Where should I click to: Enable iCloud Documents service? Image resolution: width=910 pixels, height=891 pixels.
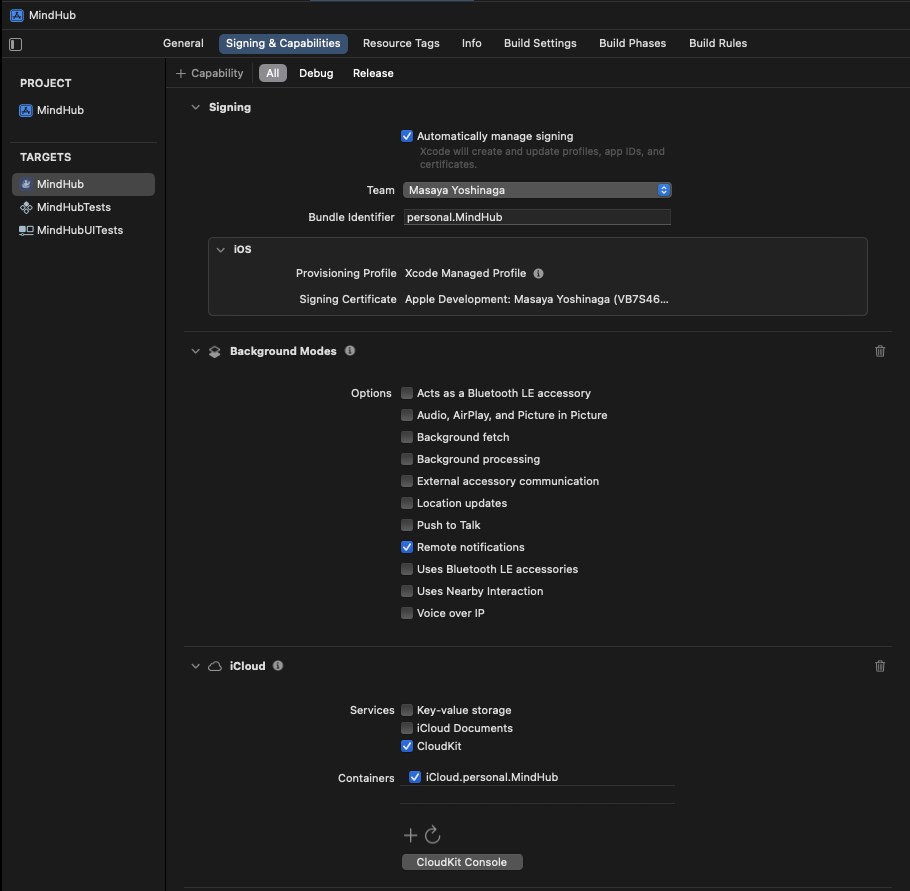[x=407, y=728]
